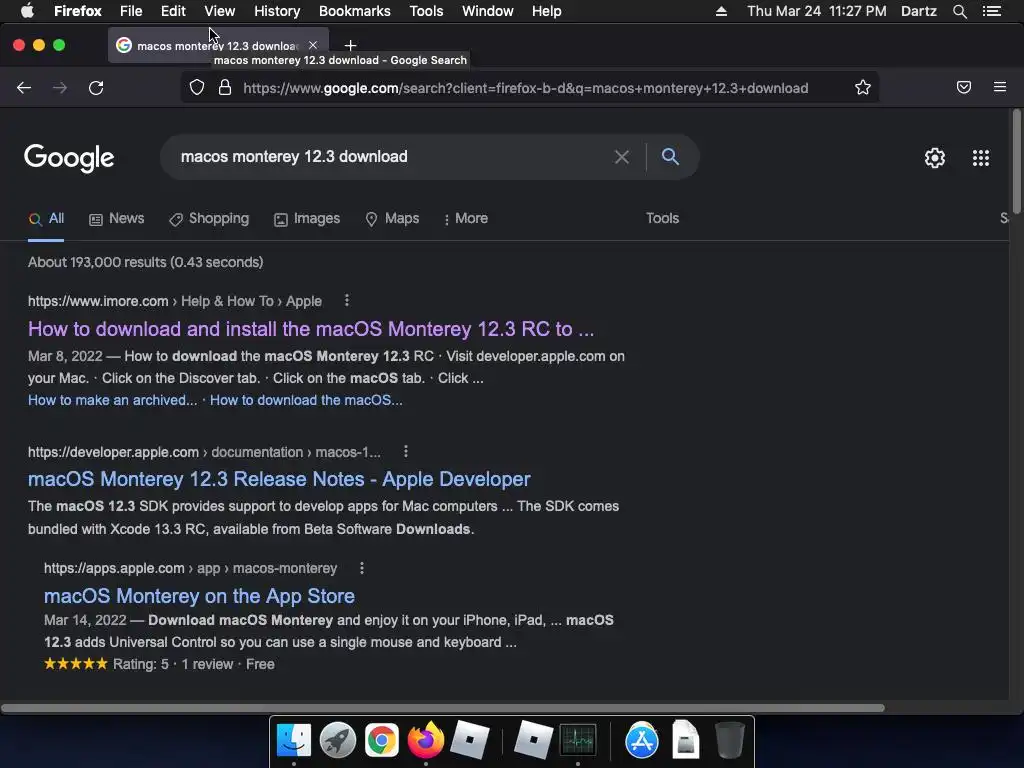Open the Apple menu

[27, 11]
